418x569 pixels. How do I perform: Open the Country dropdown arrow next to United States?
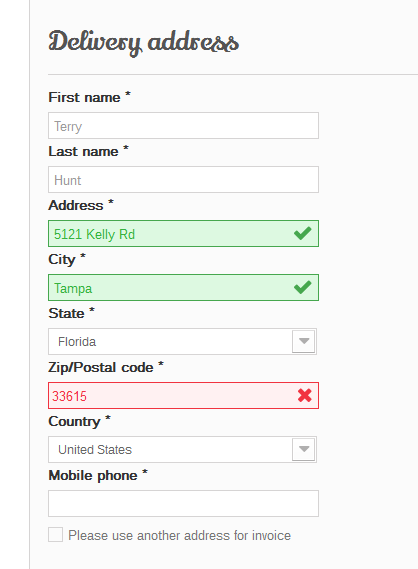304,449
